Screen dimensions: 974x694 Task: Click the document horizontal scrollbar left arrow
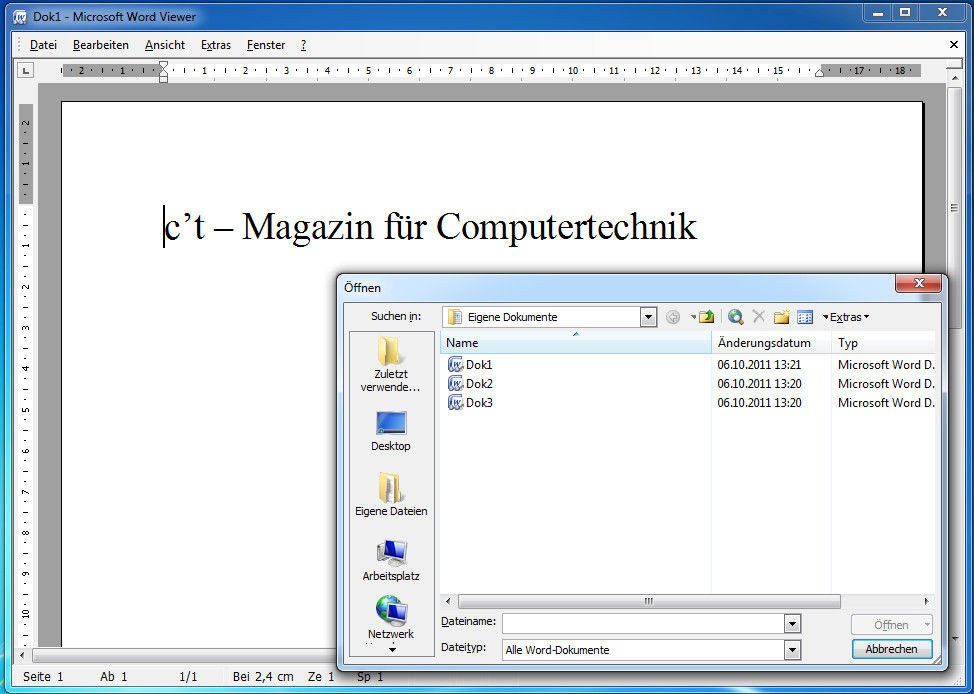(x=23, y=655)
